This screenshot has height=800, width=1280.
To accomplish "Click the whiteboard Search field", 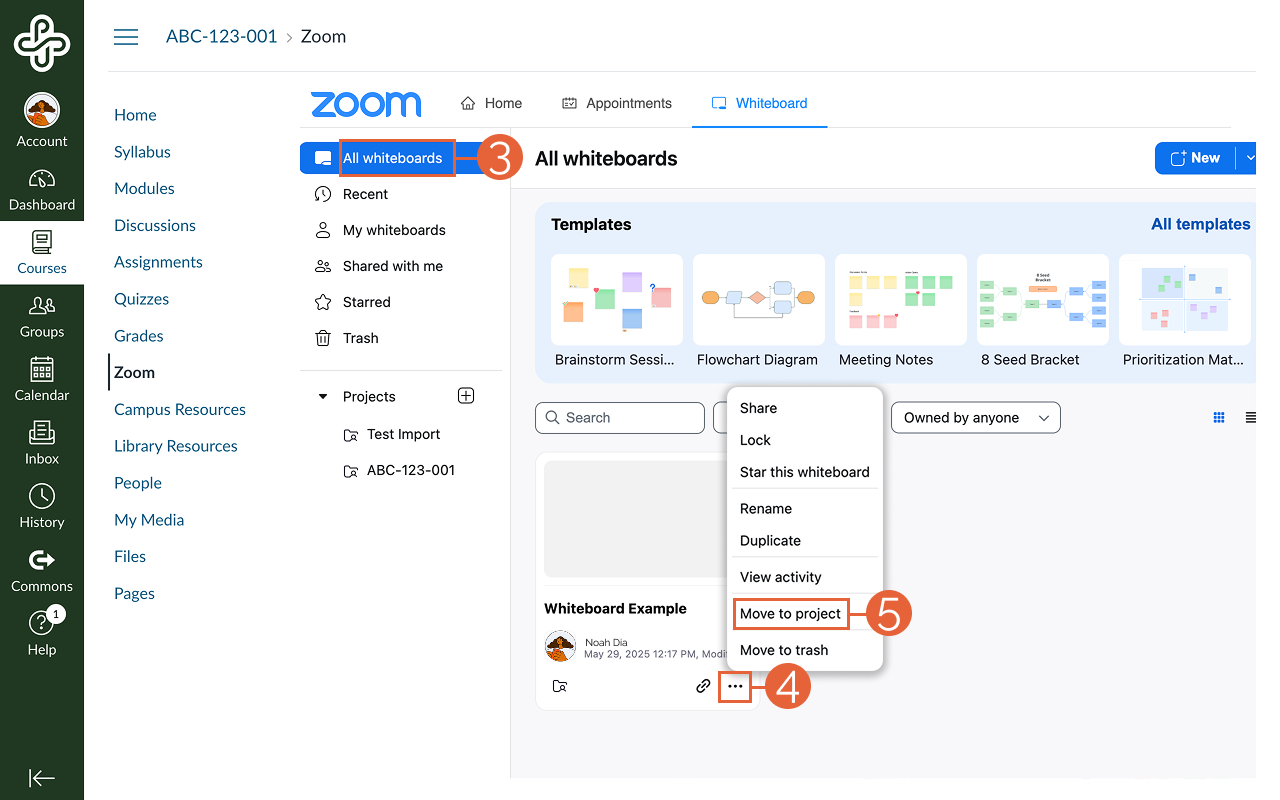I will coord(620,418).
